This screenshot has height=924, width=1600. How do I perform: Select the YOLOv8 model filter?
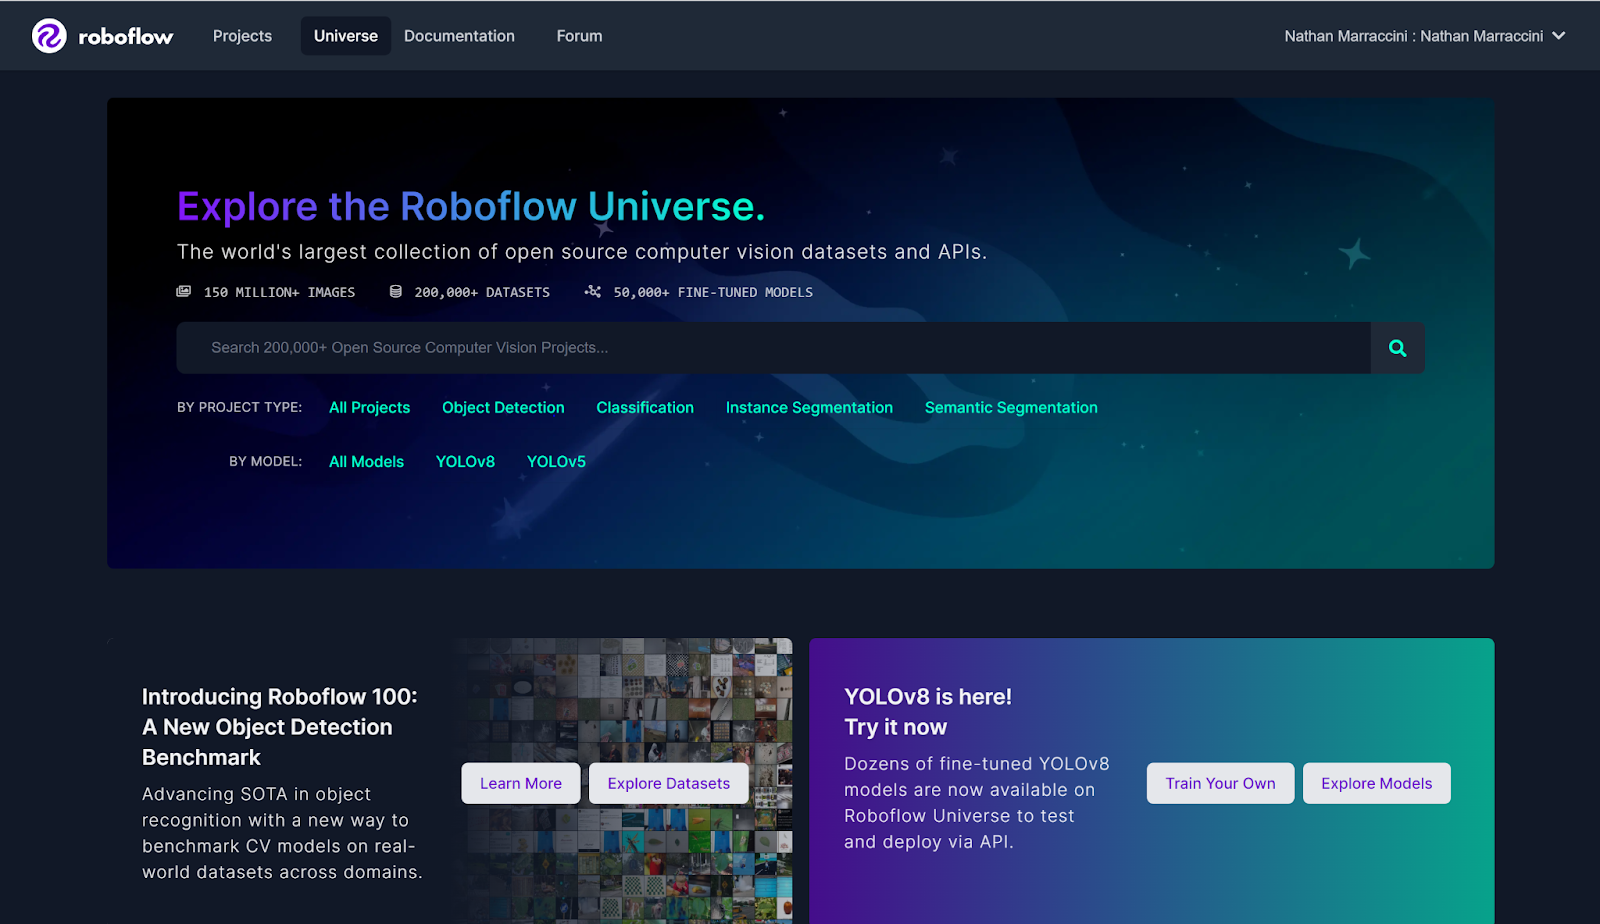coord(465,462)
